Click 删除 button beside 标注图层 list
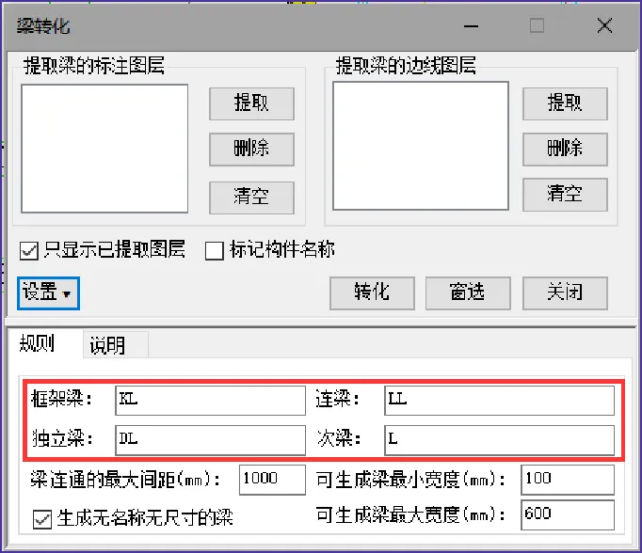642x553 pixels. [251, 149]
